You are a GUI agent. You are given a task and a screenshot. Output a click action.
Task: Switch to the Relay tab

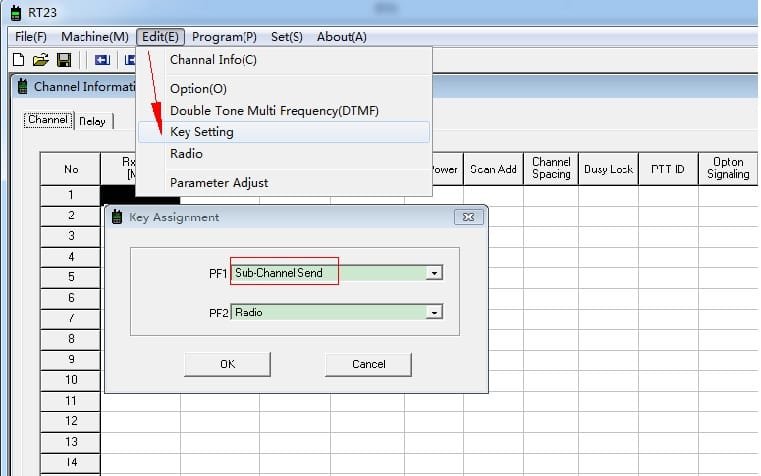pyautogui.click(x=93, y=121)
